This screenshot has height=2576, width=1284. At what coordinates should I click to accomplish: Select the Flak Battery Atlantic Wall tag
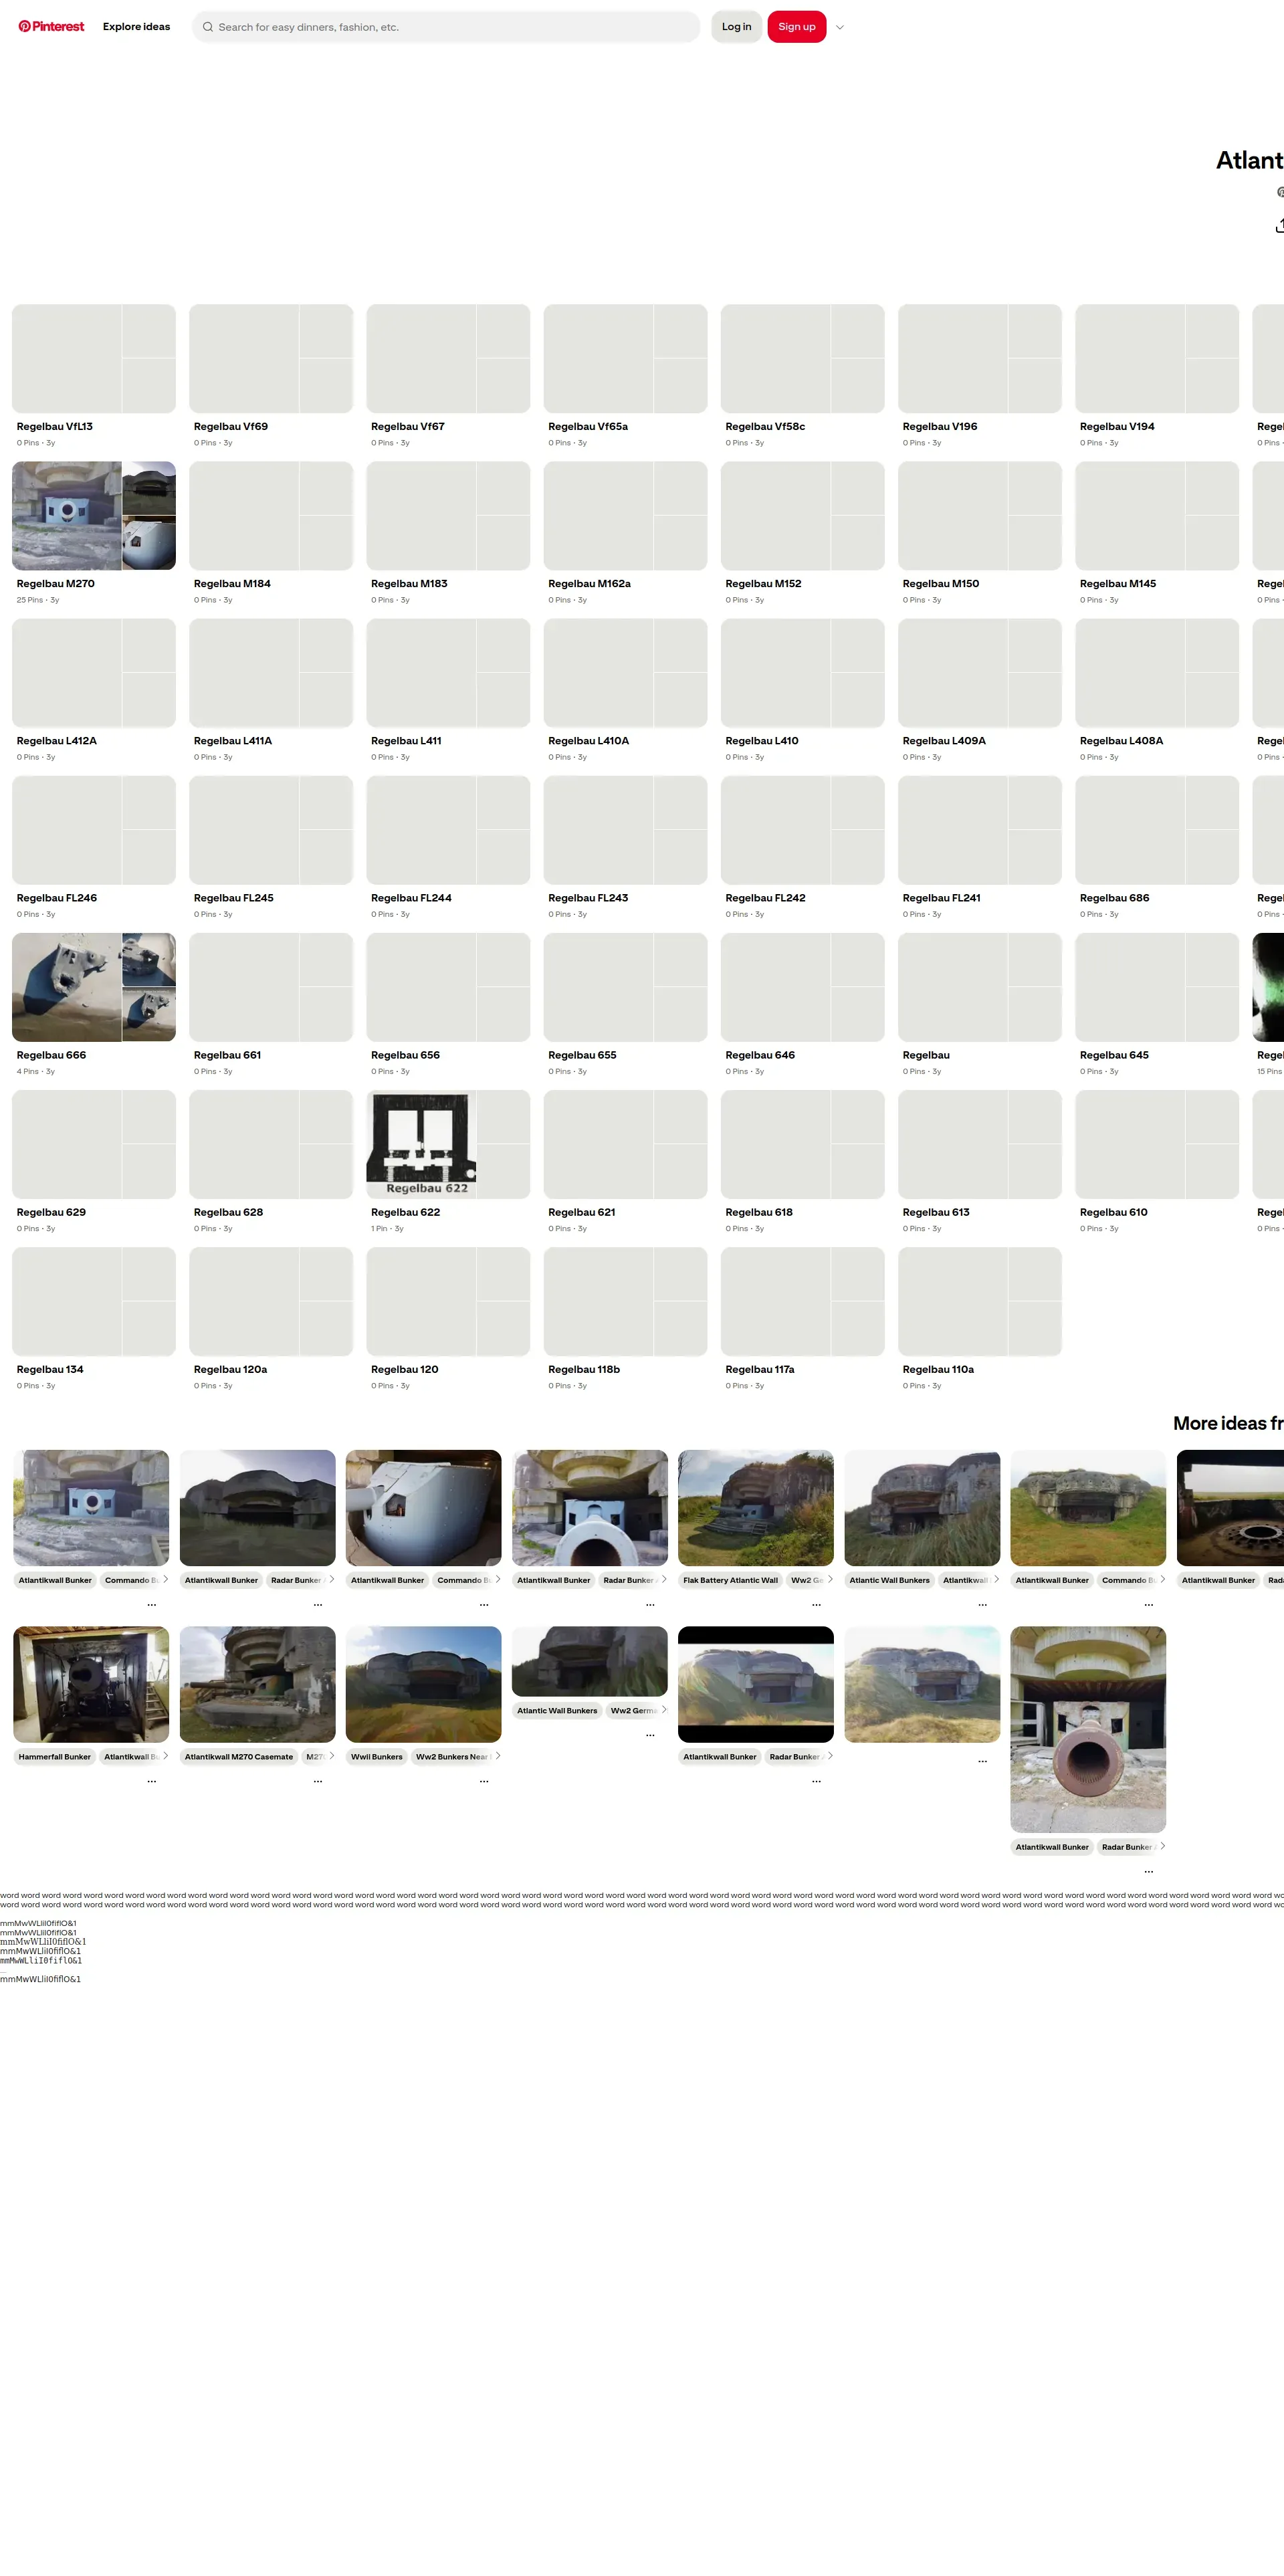730,1580
